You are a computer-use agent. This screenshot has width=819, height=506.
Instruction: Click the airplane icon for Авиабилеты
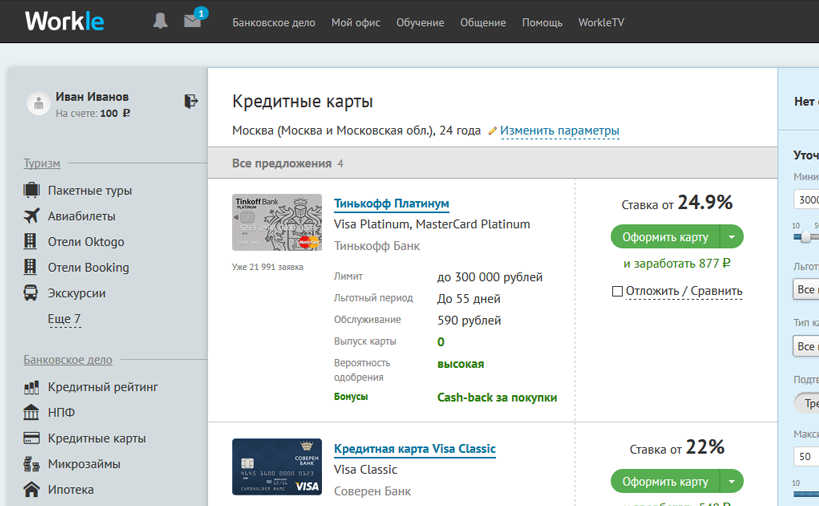[x=31, y=216]
